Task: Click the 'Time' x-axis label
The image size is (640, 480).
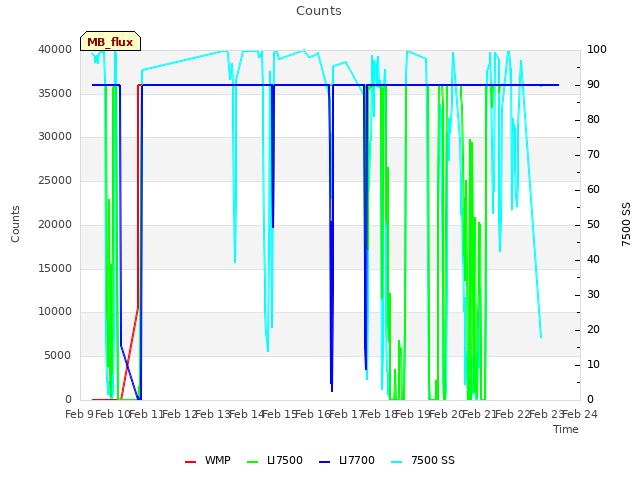Action: [x=566, y=429]
